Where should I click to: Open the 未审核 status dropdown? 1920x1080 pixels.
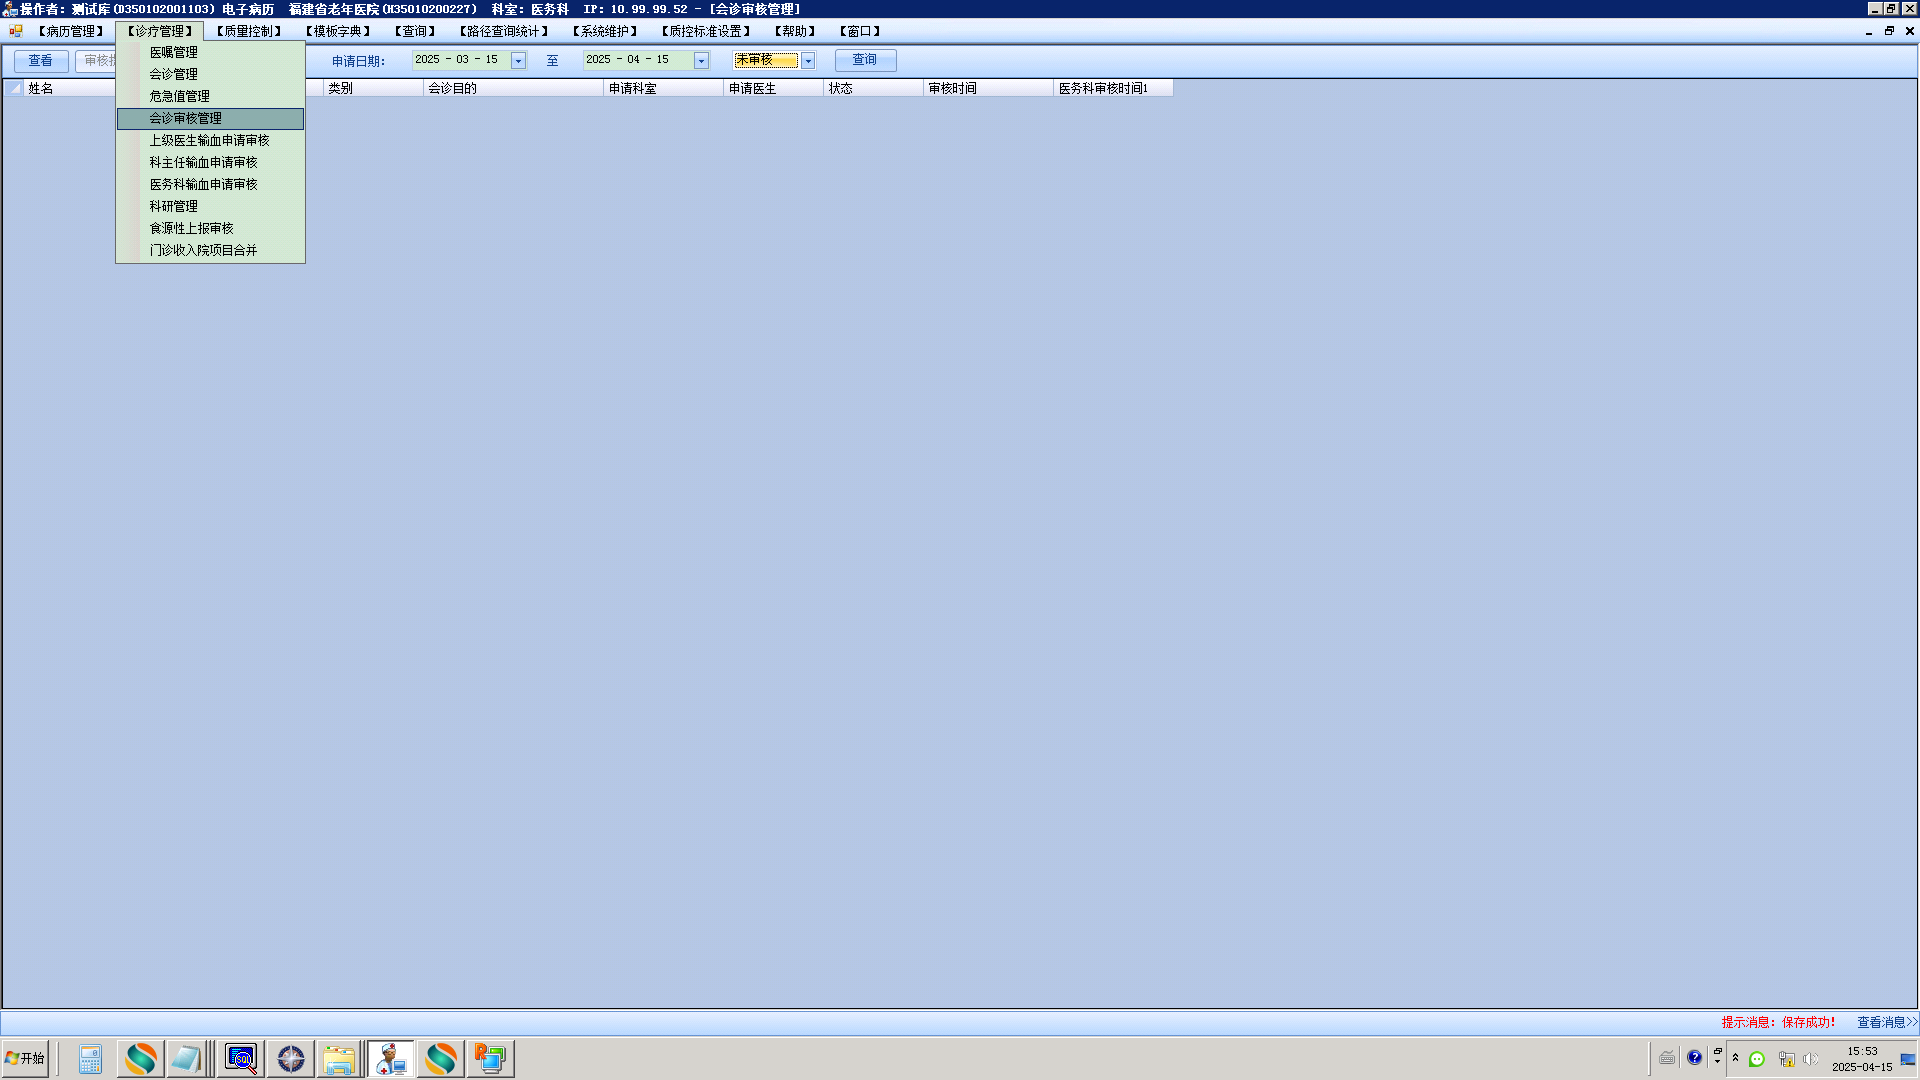(808, 61)
